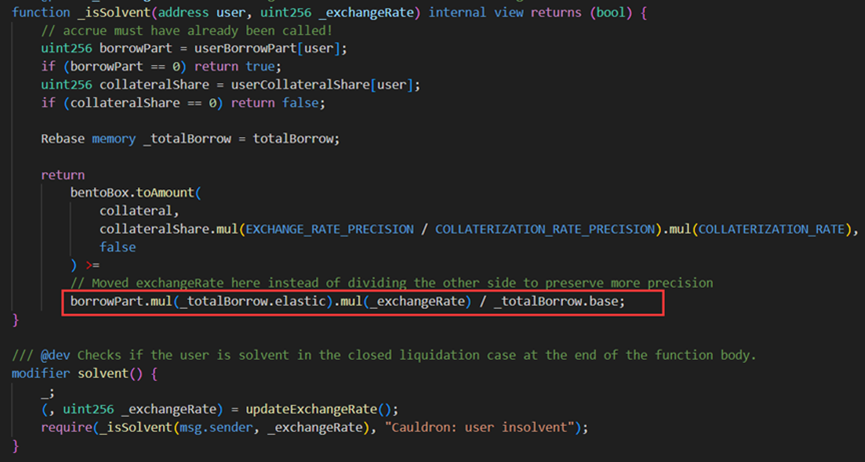Click the 'internal' keyword in the function signature
This screenshot has height=462, width=865.
(x=456, y=12)
